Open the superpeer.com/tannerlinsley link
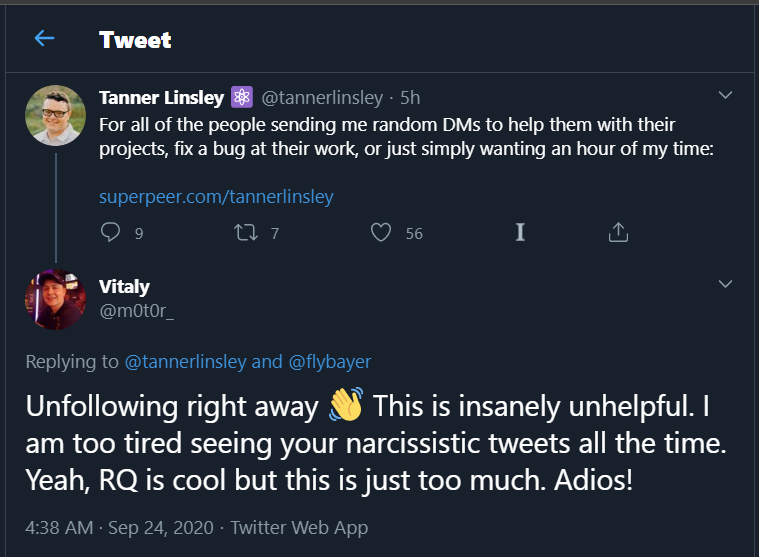This screenshot has width=759, height=557. [x=216, y=197]
